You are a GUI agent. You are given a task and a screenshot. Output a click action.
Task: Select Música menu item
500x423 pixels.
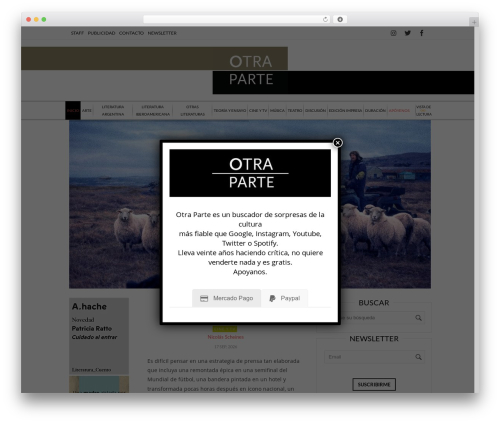tap(277, 110)
